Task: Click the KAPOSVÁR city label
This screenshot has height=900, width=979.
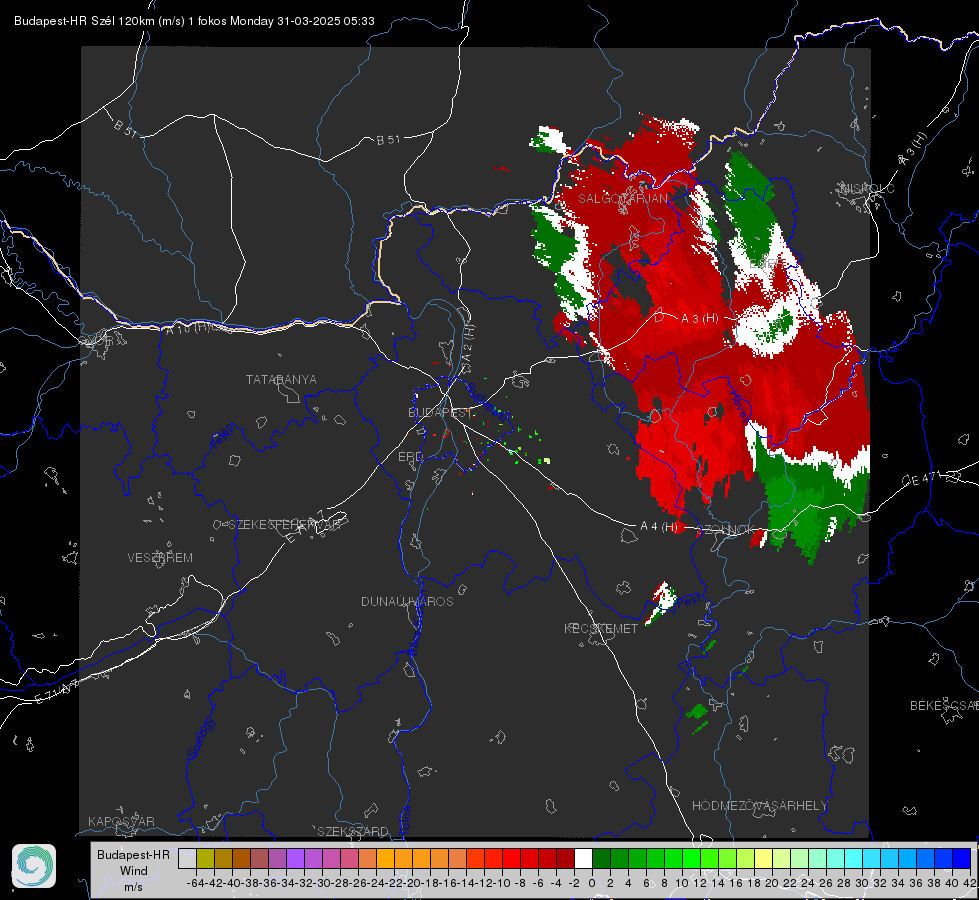Action: [121, 821]
